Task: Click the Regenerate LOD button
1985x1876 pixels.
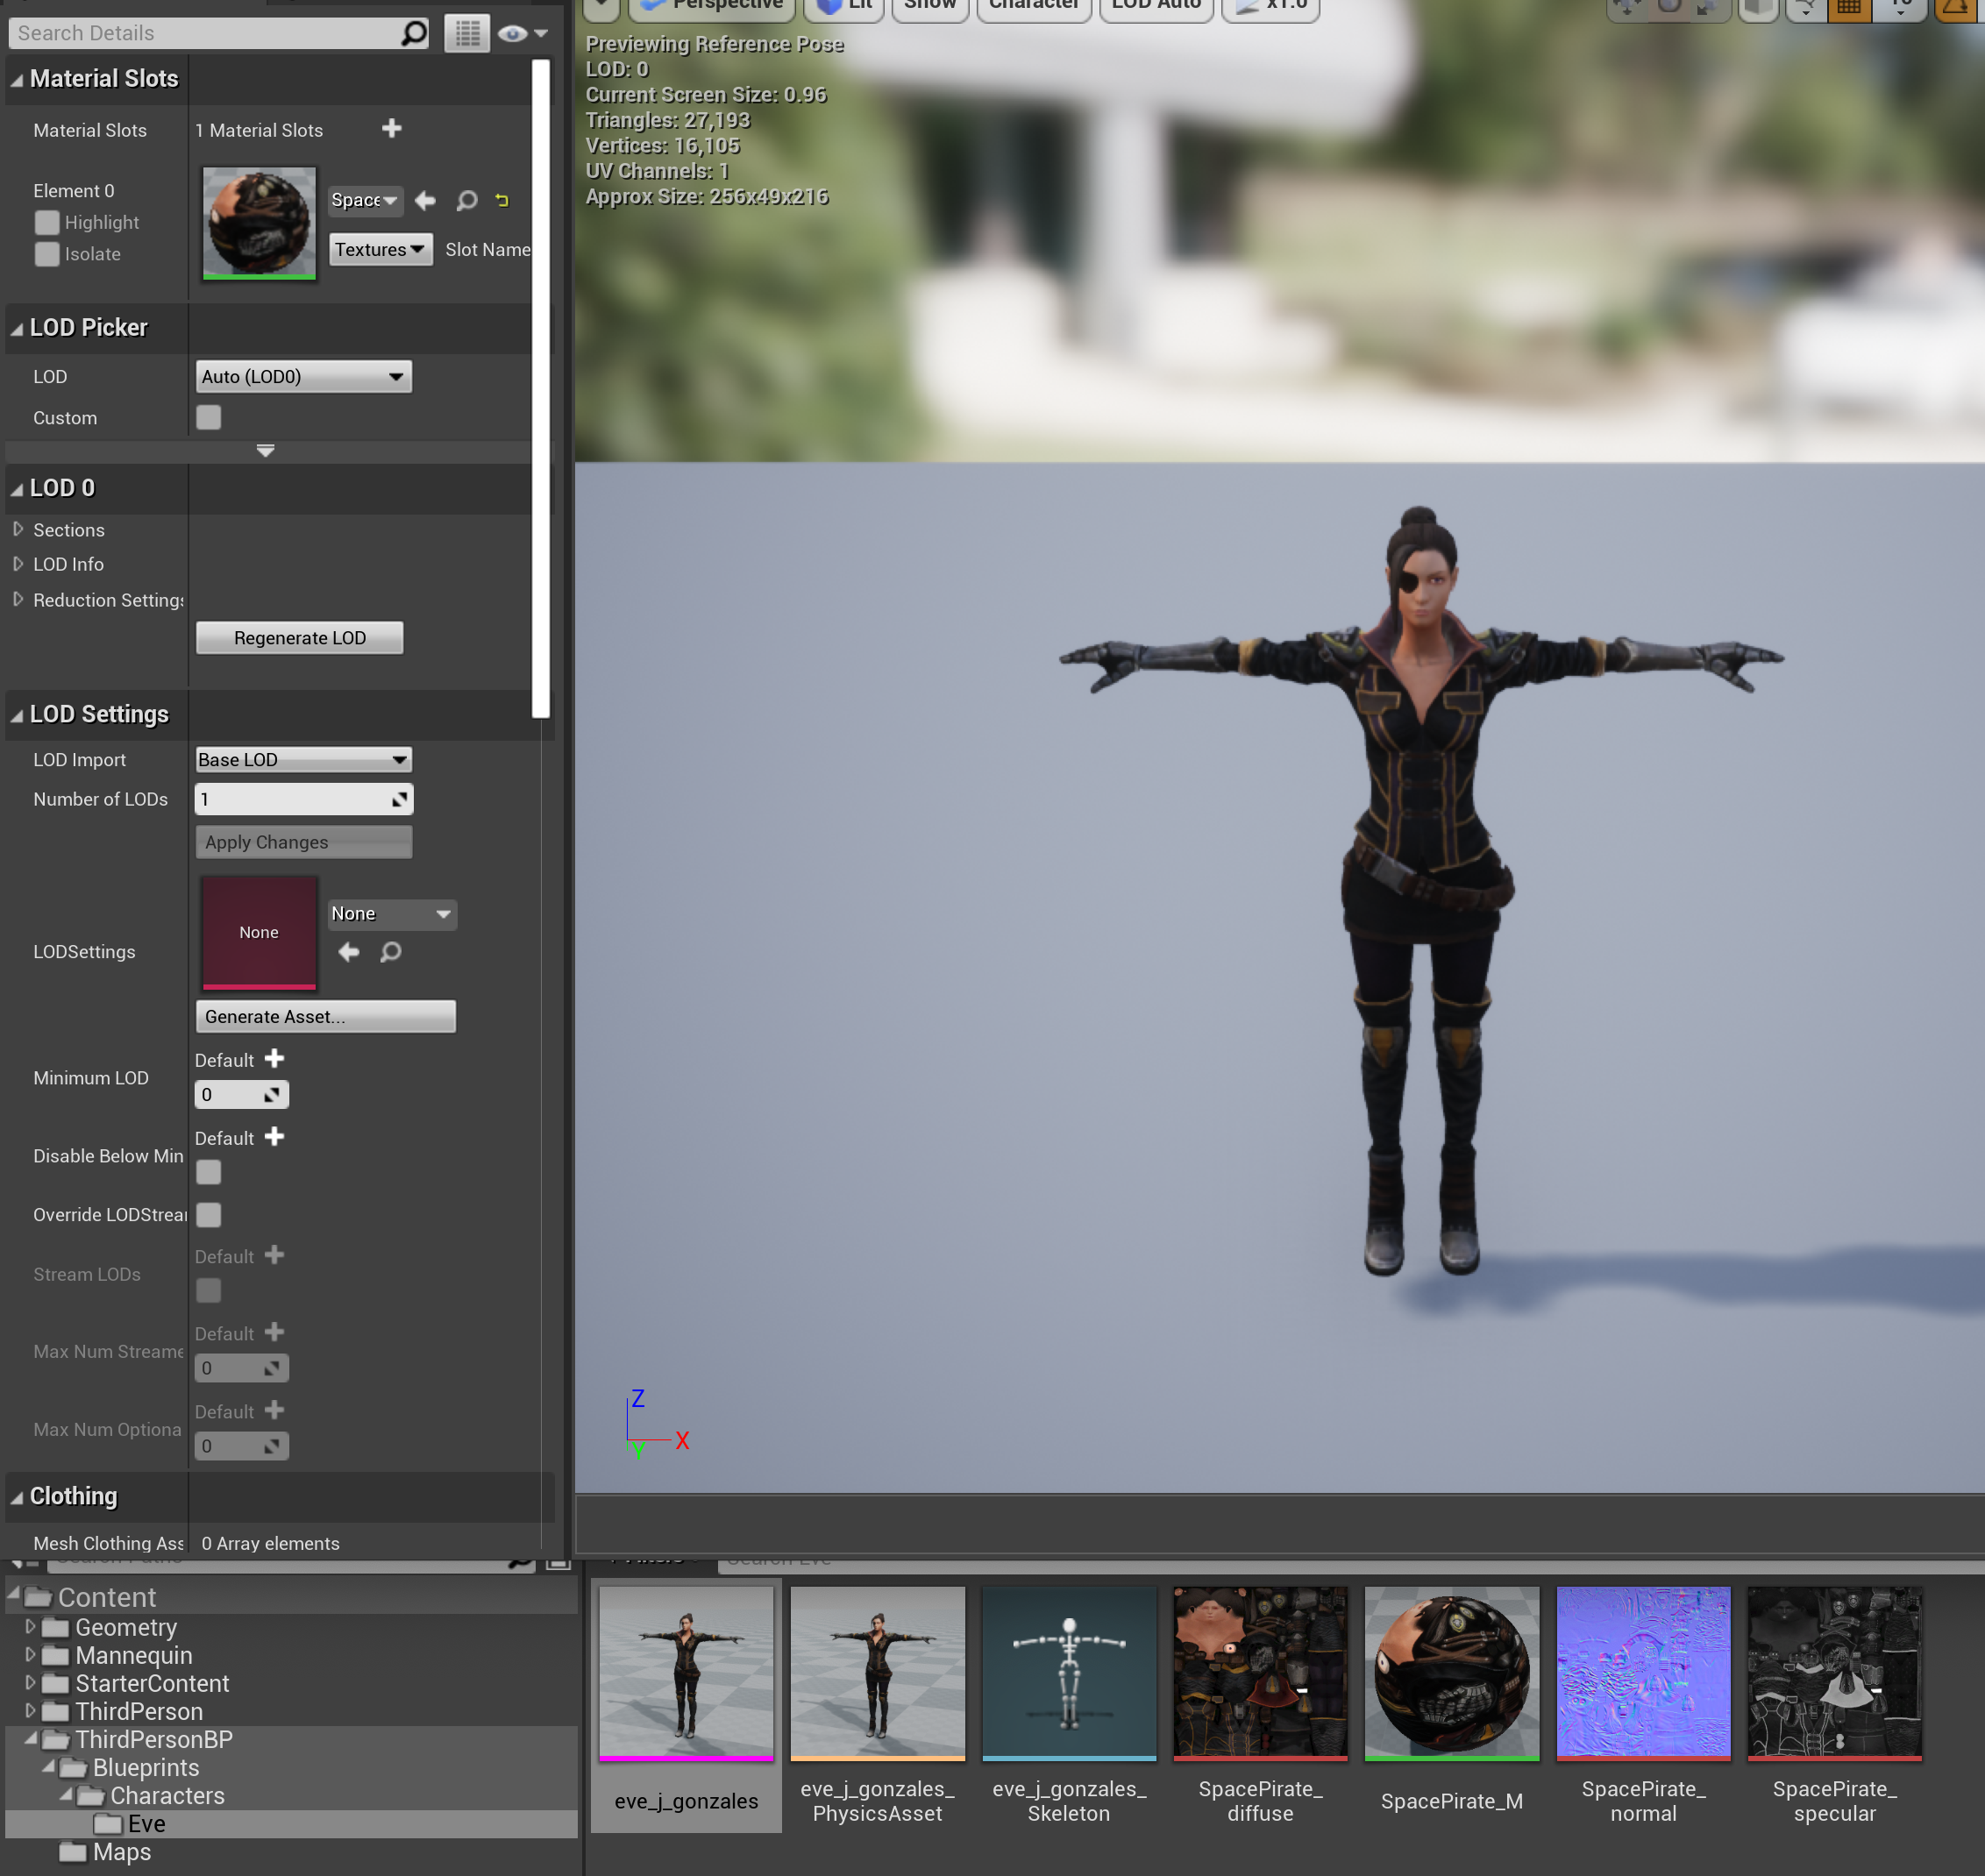Action: (x=299, y=637)
